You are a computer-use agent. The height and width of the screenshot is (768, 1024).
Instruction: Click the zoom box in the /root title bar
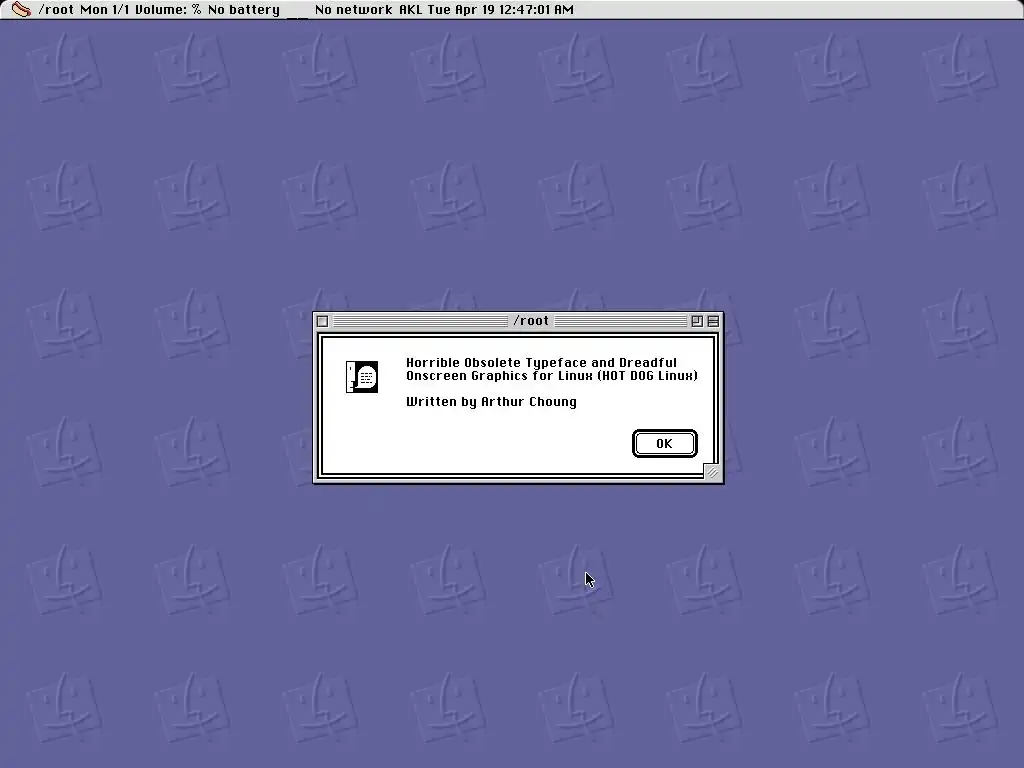[x=697, y=321]
